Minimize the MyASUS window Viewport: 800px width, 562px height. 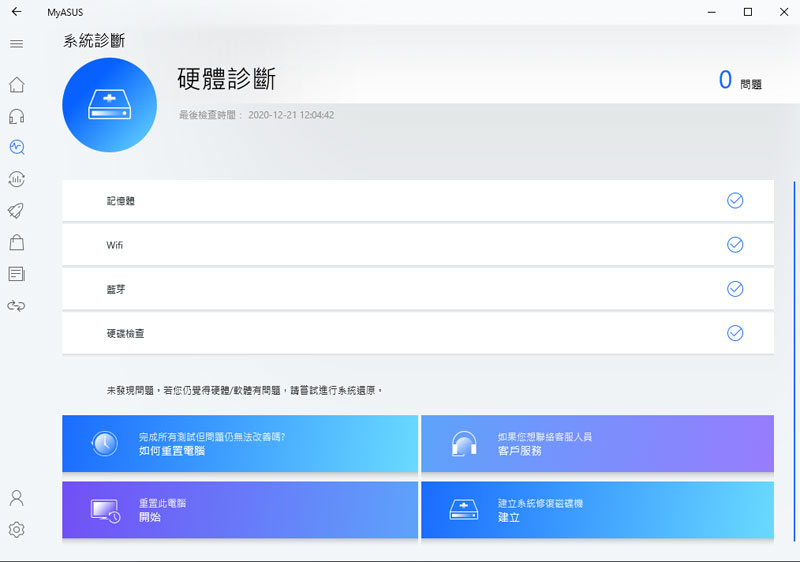coord(712,12)
